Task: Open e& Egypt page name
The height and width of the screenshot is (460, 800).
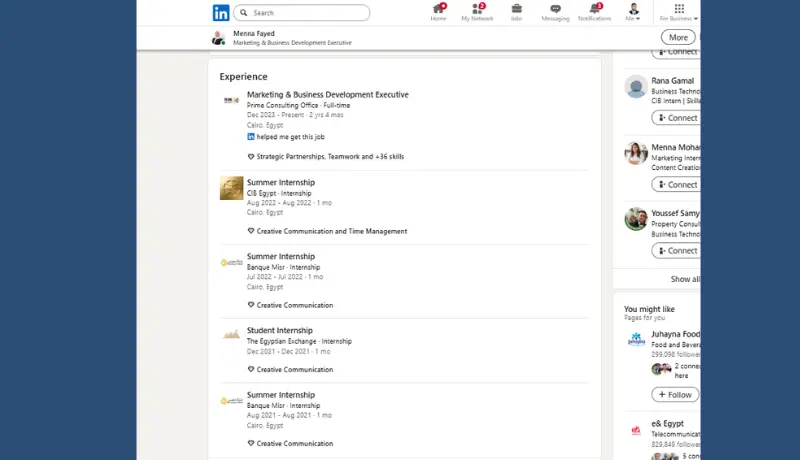Action: point(667,423)
